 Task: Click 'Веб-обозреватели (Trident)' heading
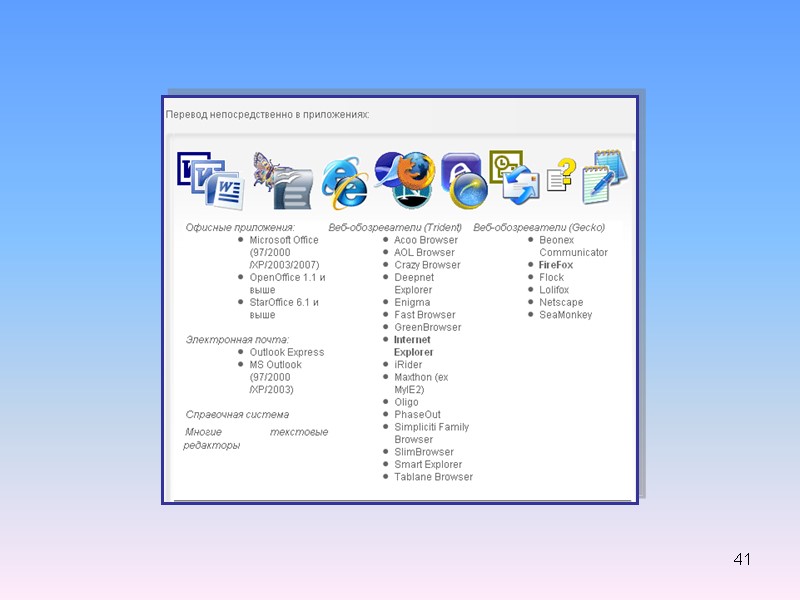[395, 227]
